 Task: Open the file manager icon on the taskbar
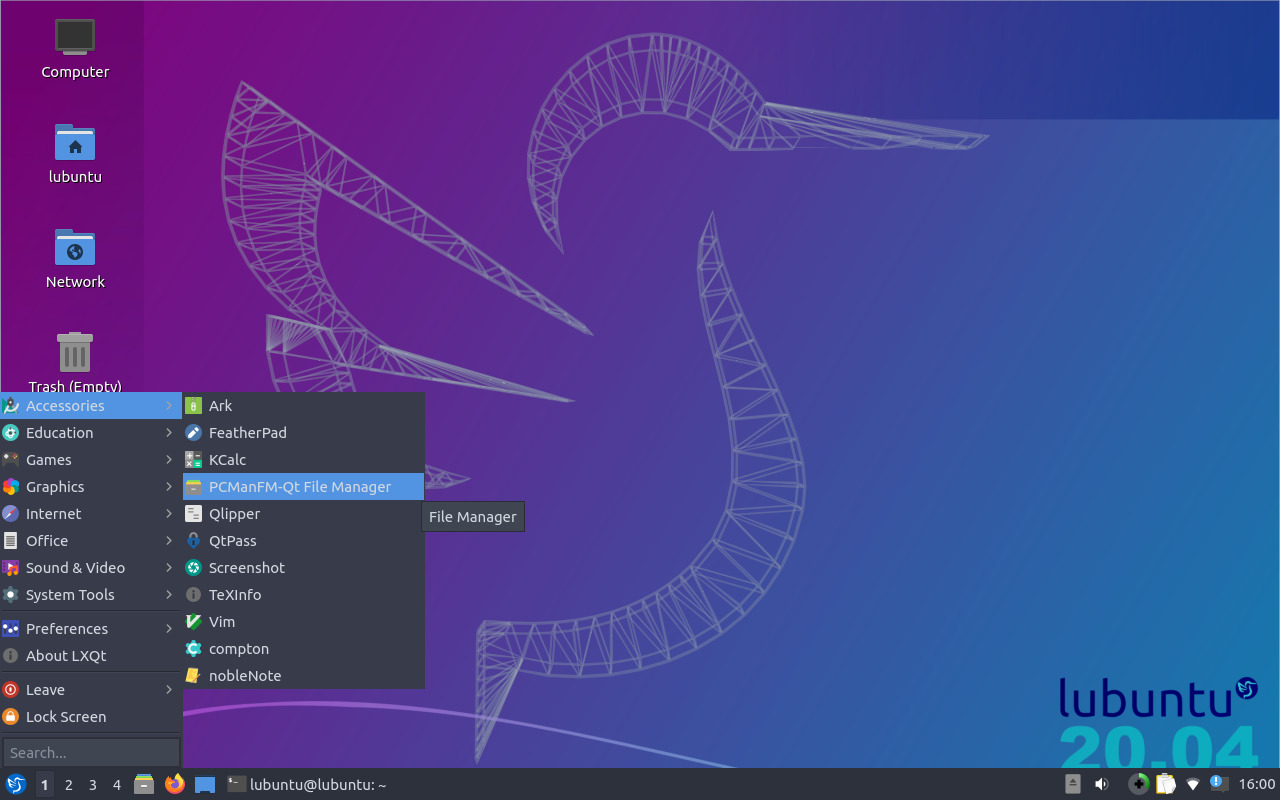point(143,784)
